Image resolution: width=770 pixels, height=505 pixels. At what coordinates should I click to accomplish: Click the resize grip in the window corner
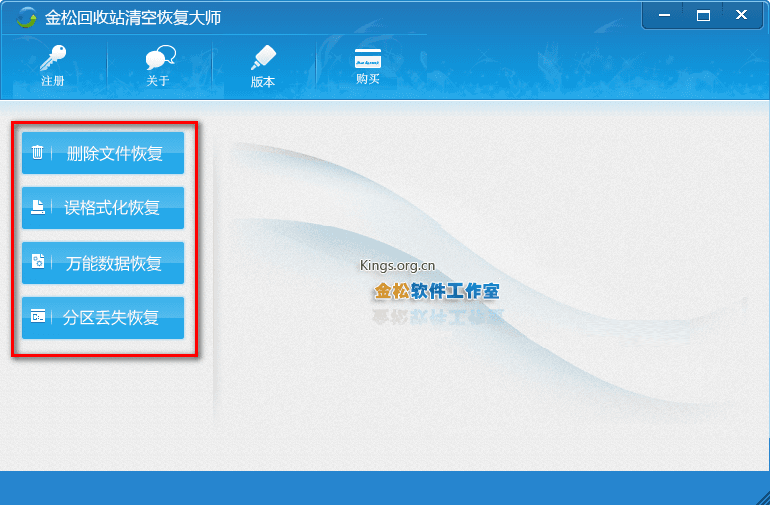pos(763,498)
